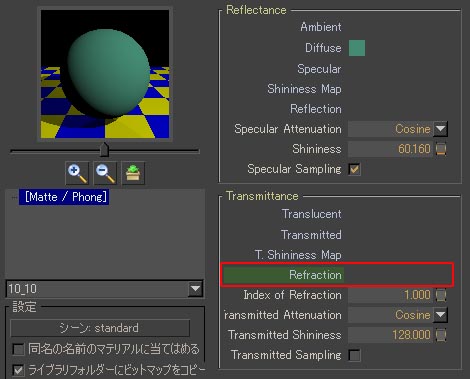Click the zoom in magnifier icon
Screen dimensions: 470x379
click(77, 173)
